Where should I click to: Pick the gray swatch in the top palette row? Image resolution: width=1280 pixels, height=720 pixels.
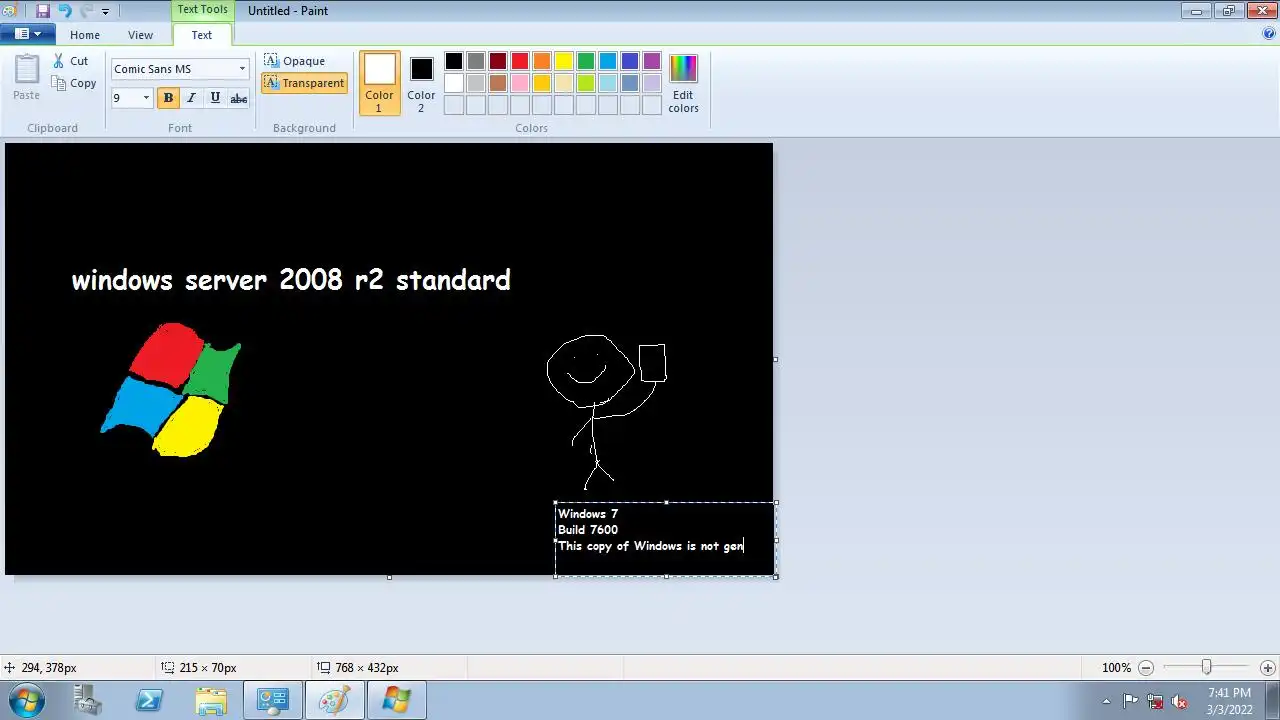pos(476,61)
